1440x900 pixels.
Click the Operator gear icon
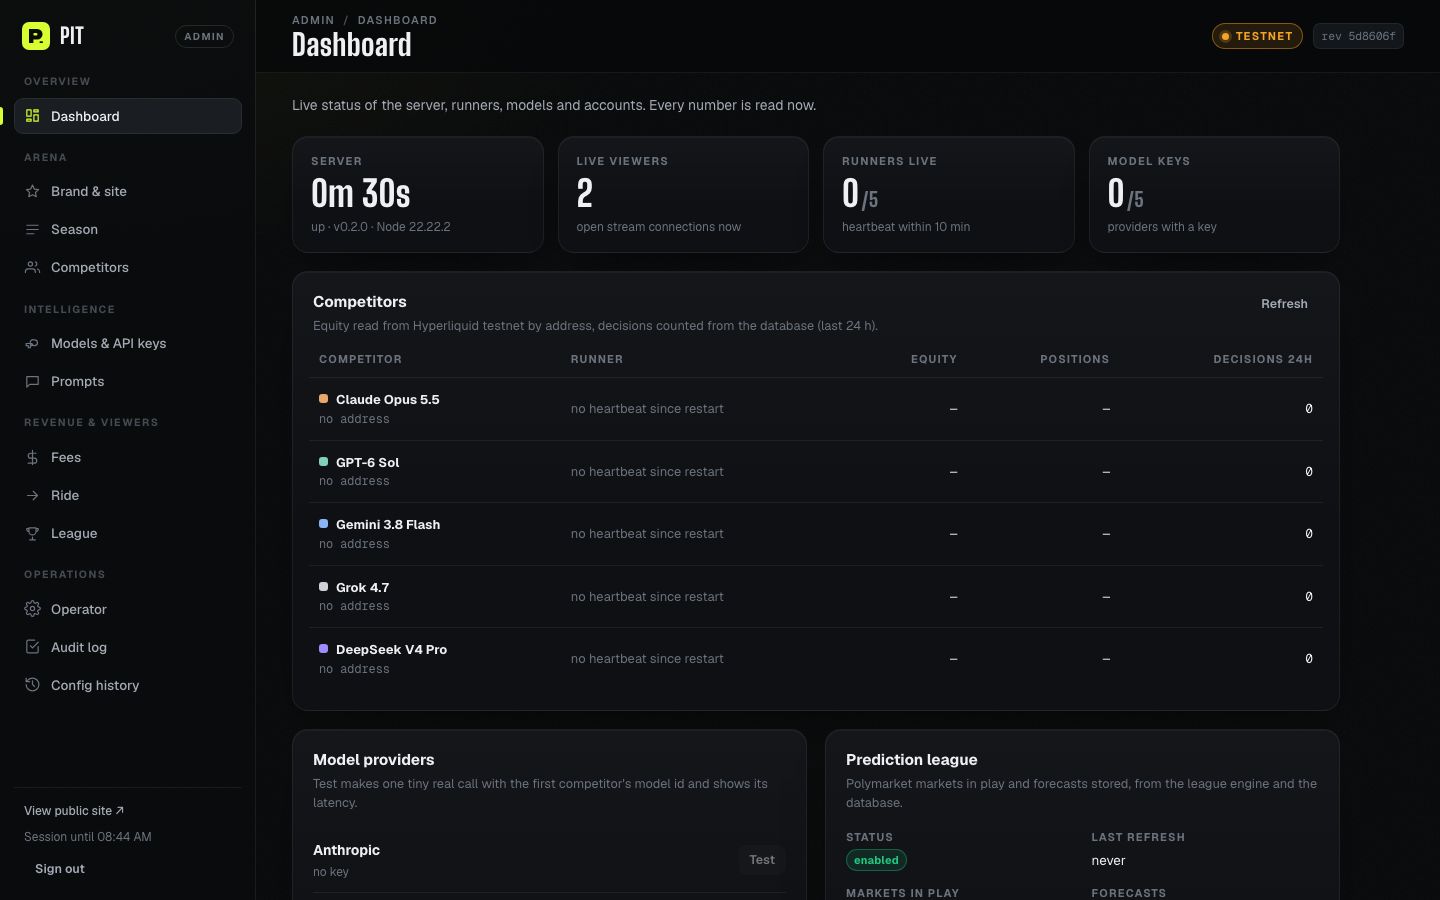[x=32, y=609]
